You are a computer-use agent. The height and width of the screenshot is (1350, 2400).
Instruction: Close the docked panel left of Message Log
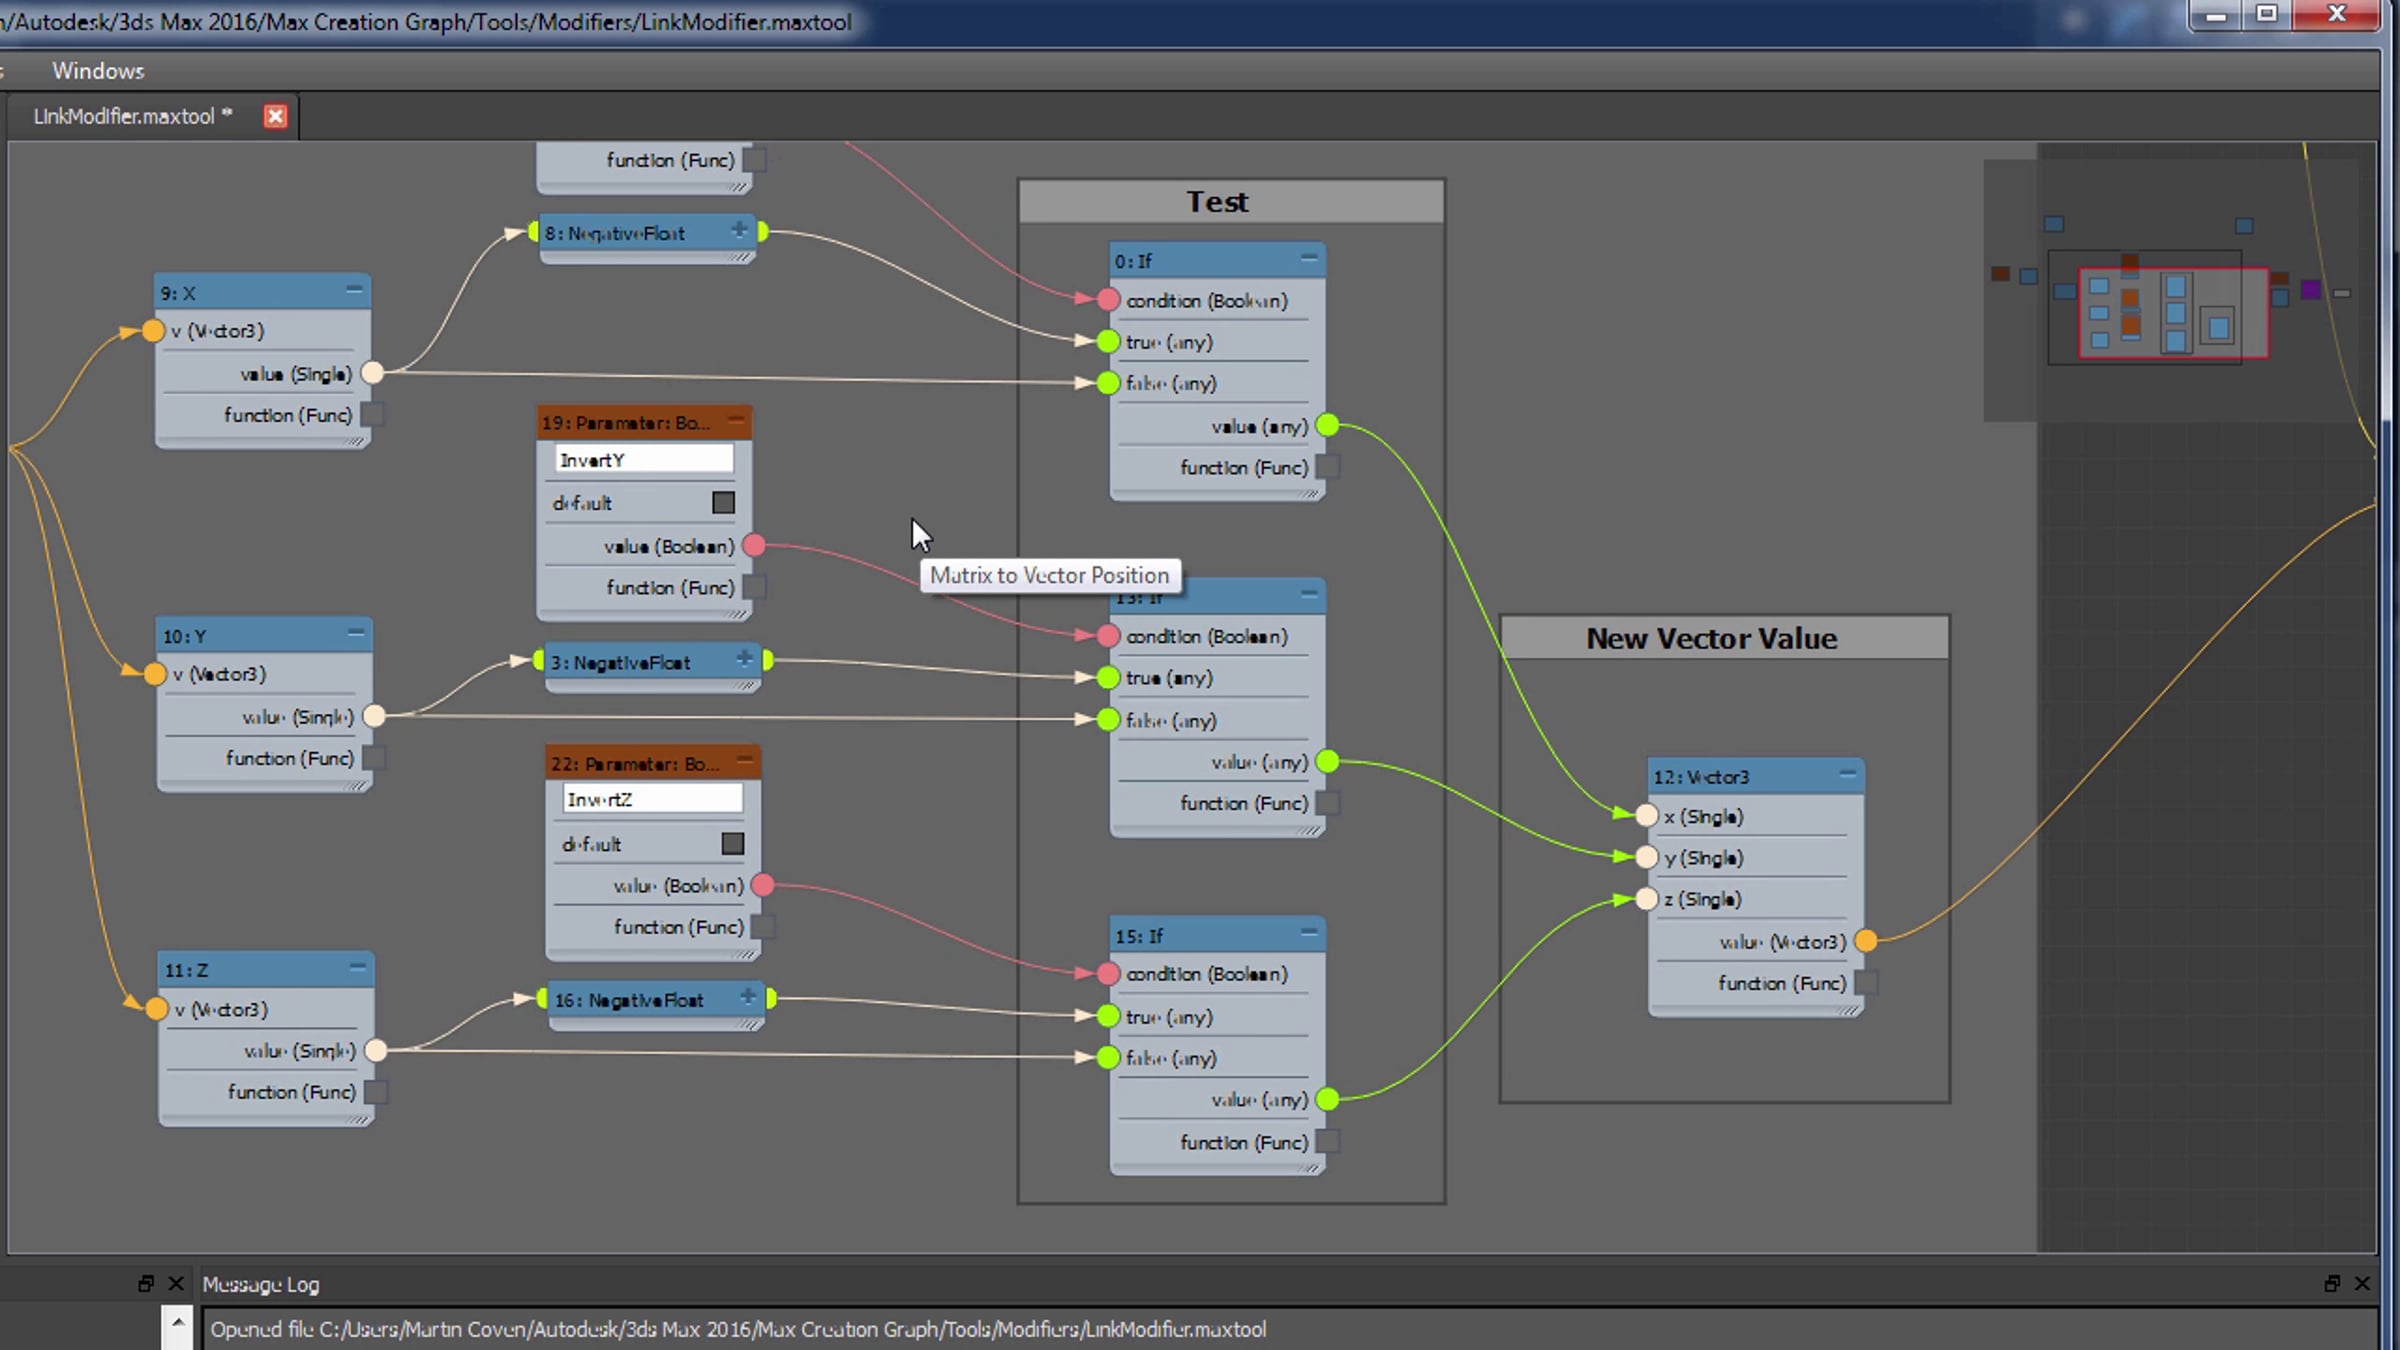coord(176,1283)
